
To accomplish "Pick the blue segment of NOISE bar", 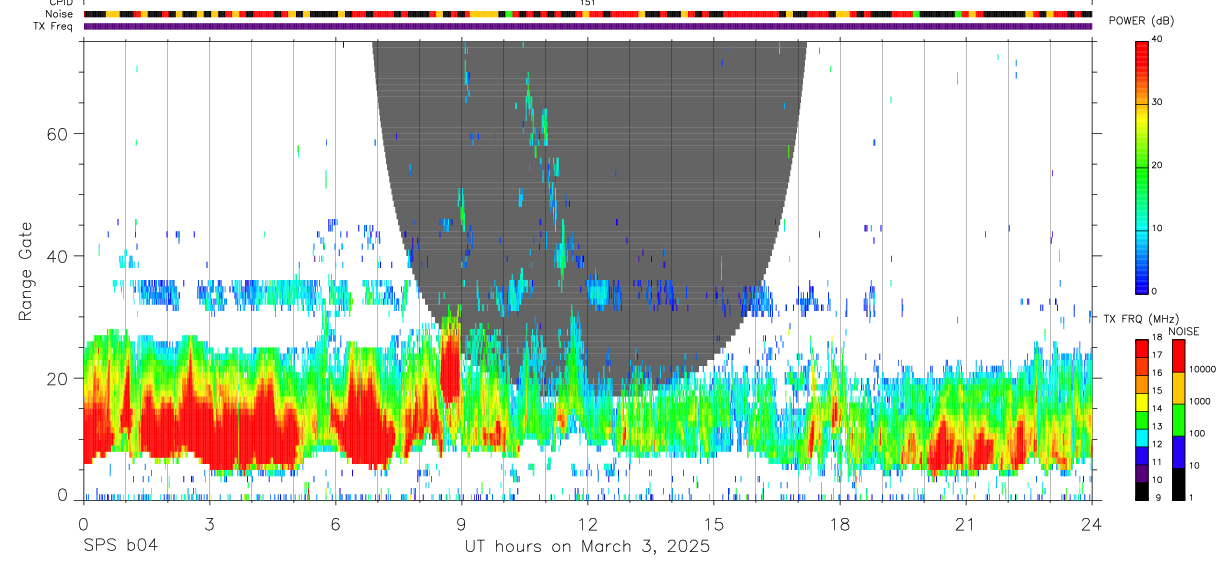I will [x=1178, y=452].
